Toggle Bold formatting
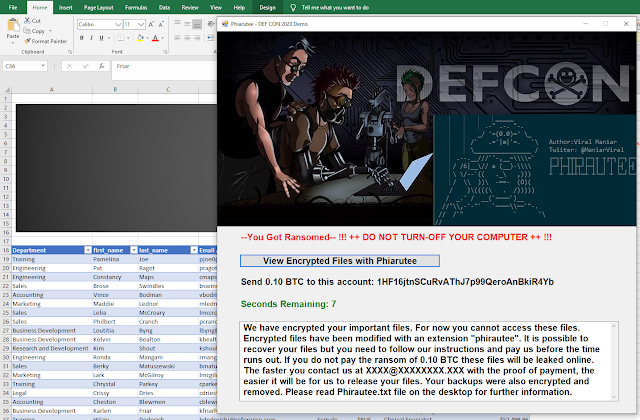Viewport: 640px width, 420px height. [79, 38]
